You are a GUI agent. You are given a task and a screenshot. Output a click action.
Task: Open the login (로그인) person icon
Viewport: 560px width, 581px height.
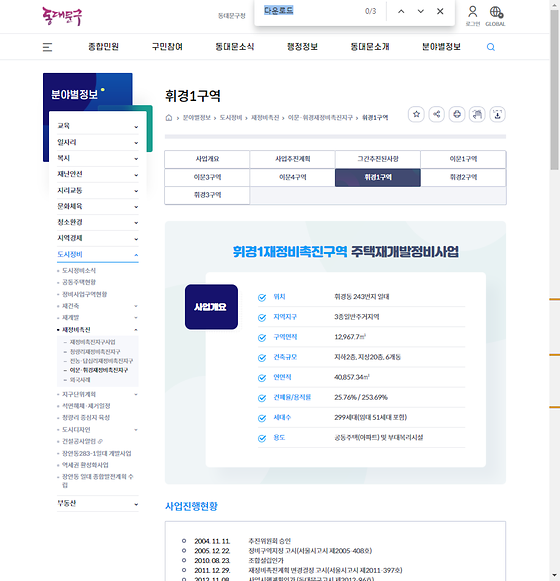(x=473, y=16)
